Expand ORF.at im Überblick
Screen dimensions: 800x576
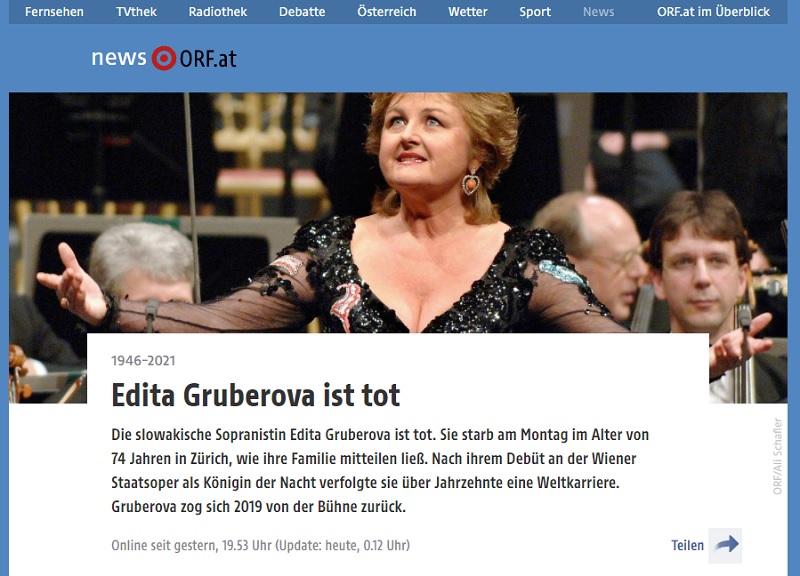point(713,11)
